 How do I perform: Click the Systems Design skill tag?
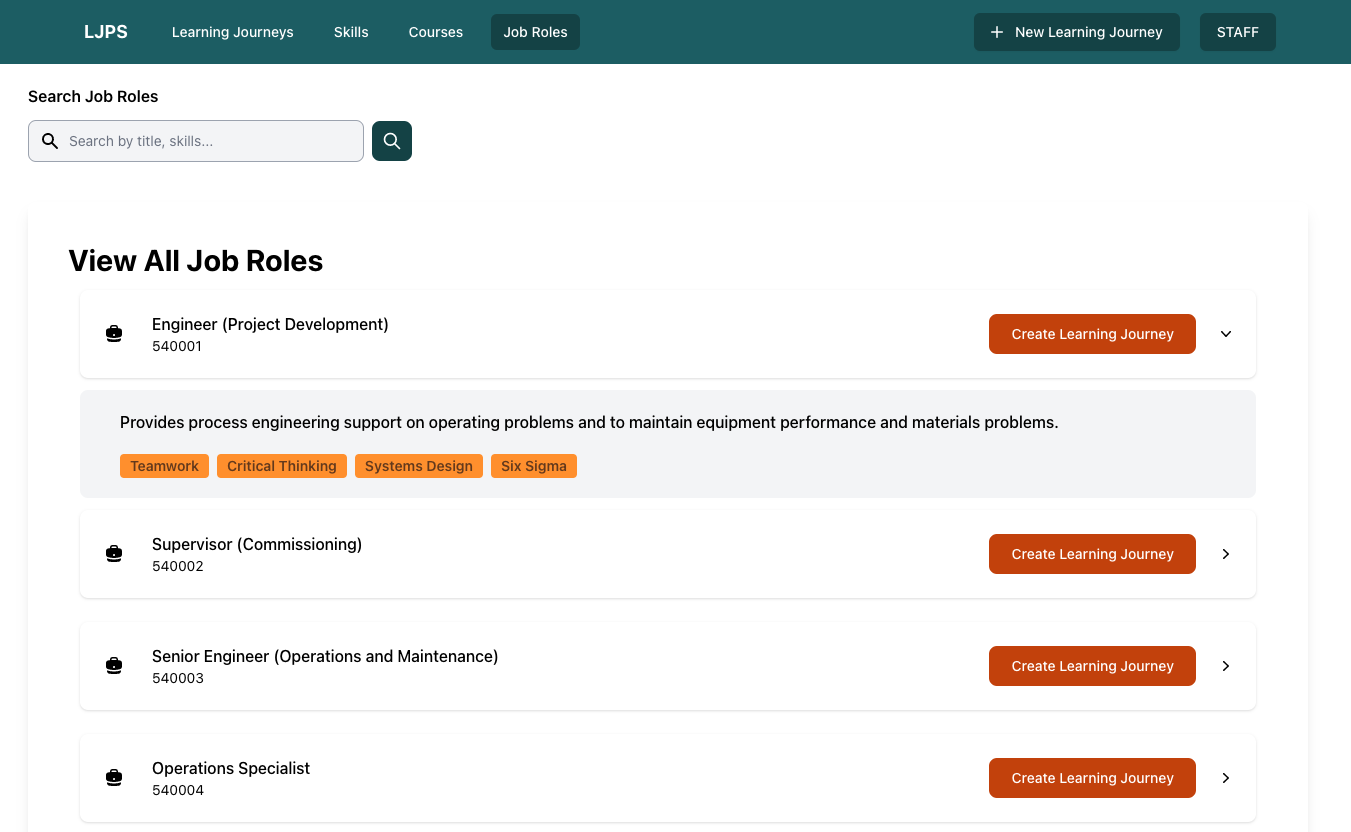point(419,466)
